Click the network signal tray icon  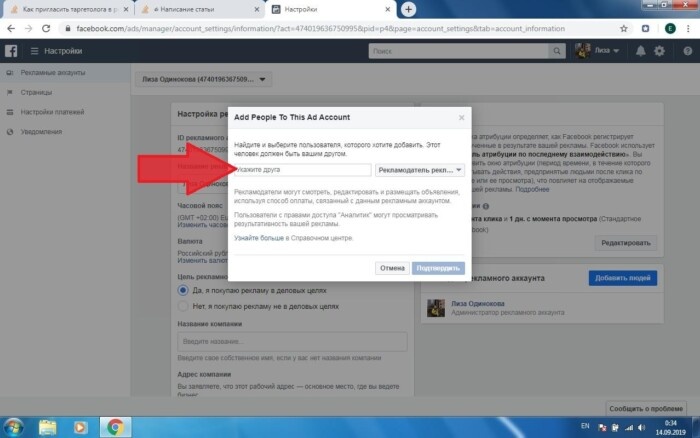[629, 428]
